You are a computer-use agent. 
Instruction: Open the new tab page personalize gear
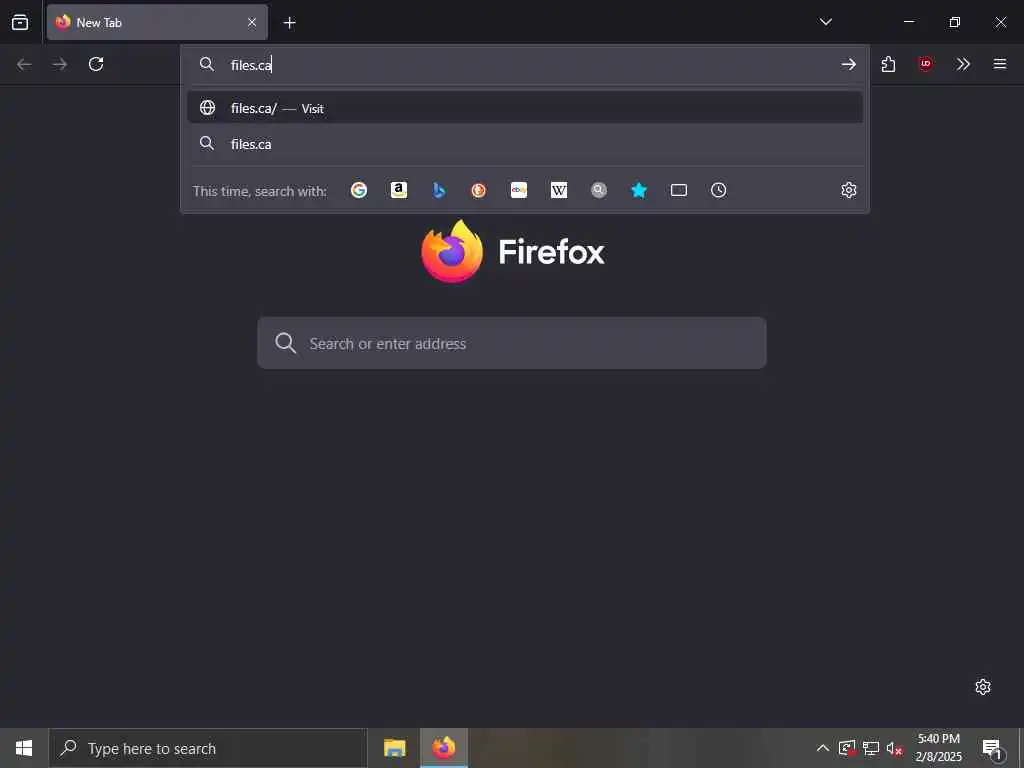tap(983, 687)
